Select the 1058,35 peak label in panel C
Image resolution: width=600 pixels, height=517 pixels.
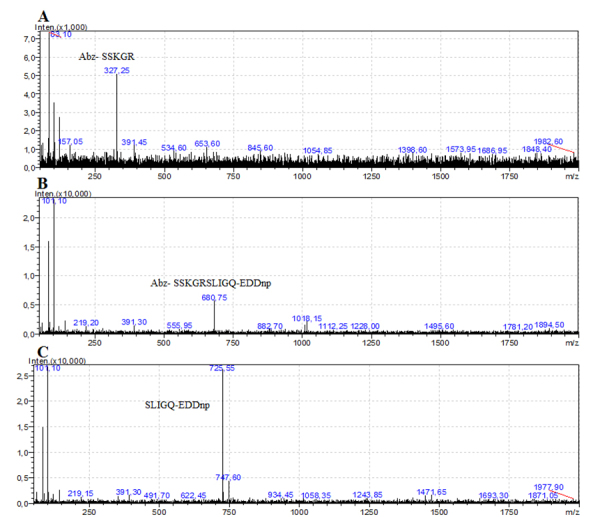click(316, 496)
